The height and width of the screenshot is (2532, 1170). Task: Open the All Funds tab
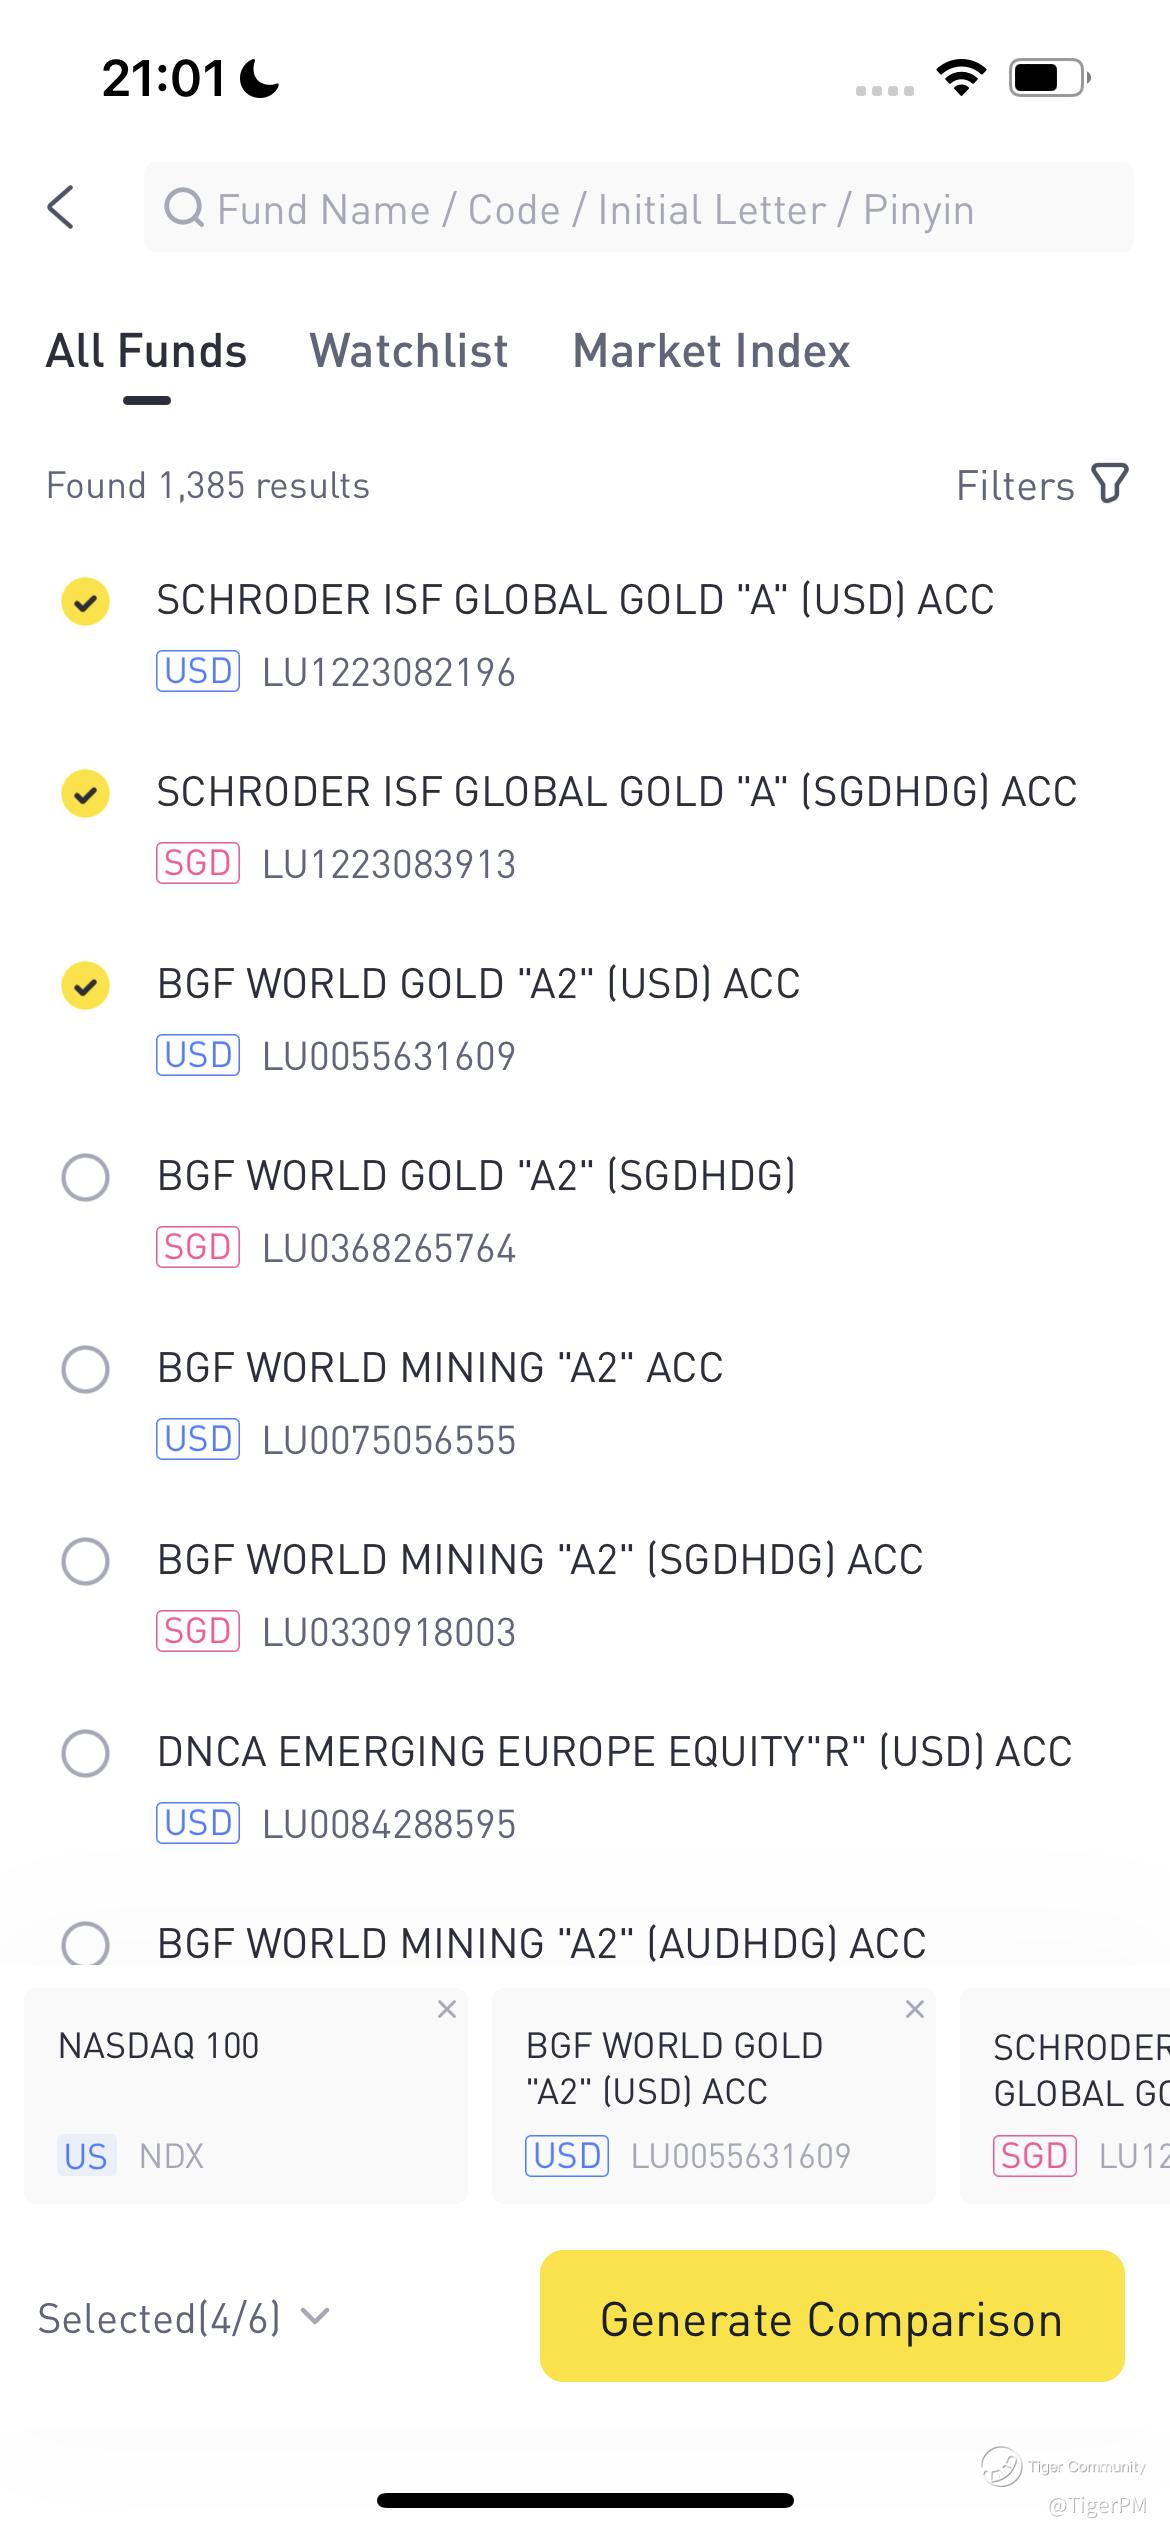click(x=147, y=351)
